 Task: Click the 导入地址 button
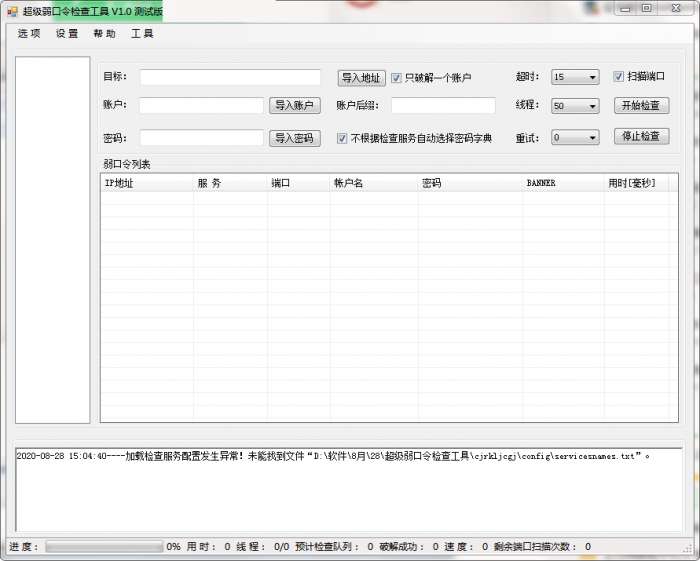coord(361,78)
